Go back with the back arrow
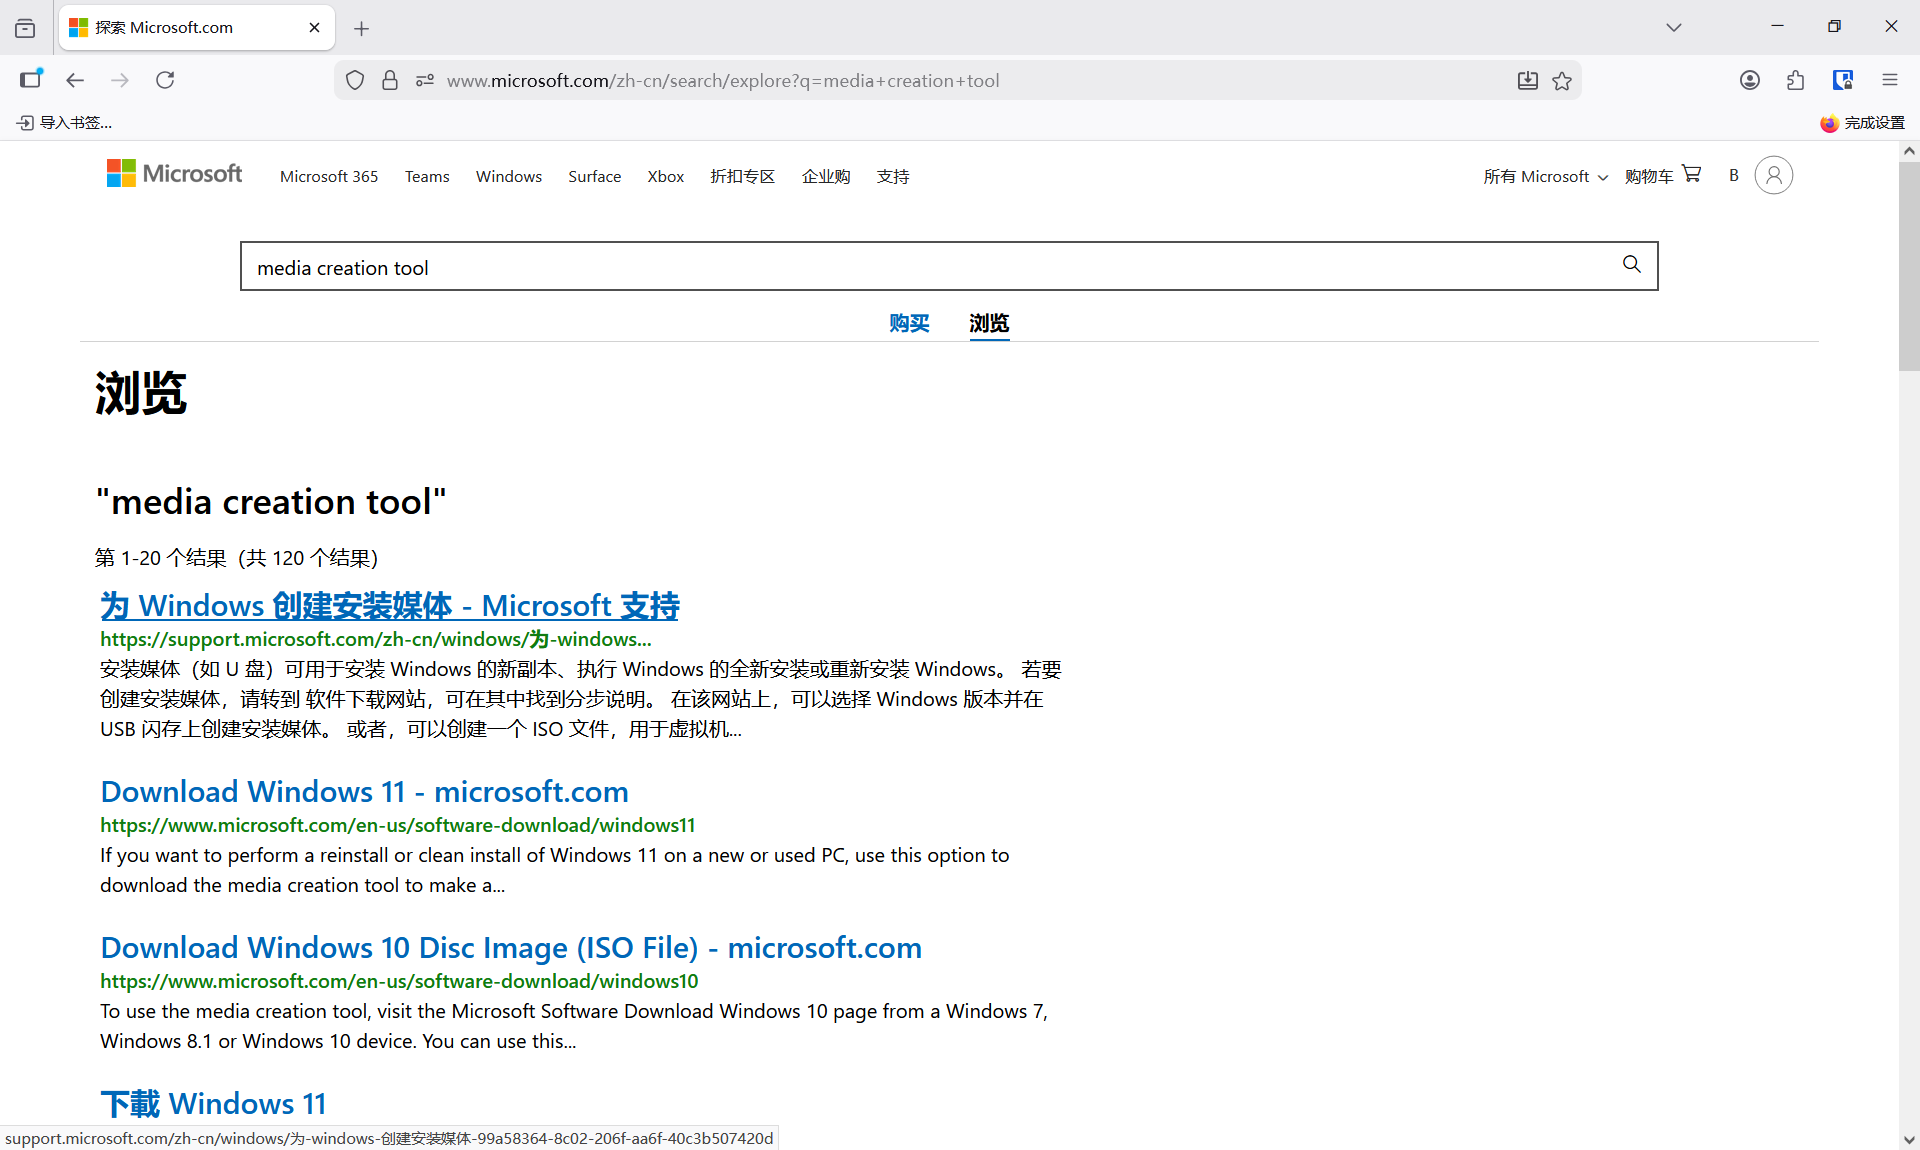The height and width of the screenshot is (1150, 1920). click(75, 80)
